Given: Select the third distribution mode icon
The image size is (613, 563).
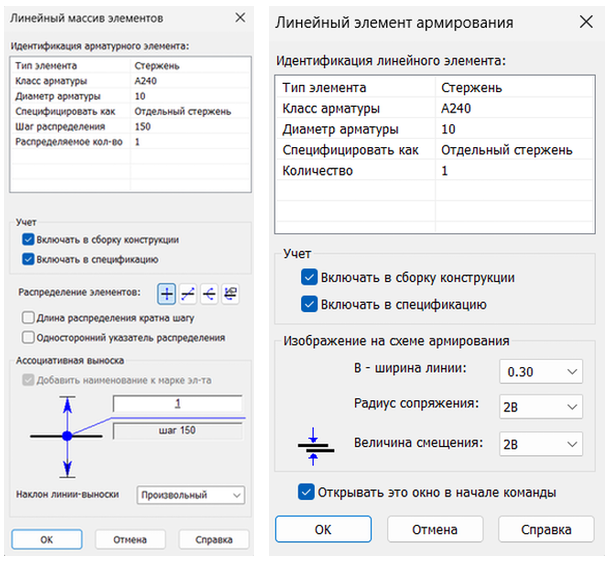Looking at the screenshot, I should point(209,293).
